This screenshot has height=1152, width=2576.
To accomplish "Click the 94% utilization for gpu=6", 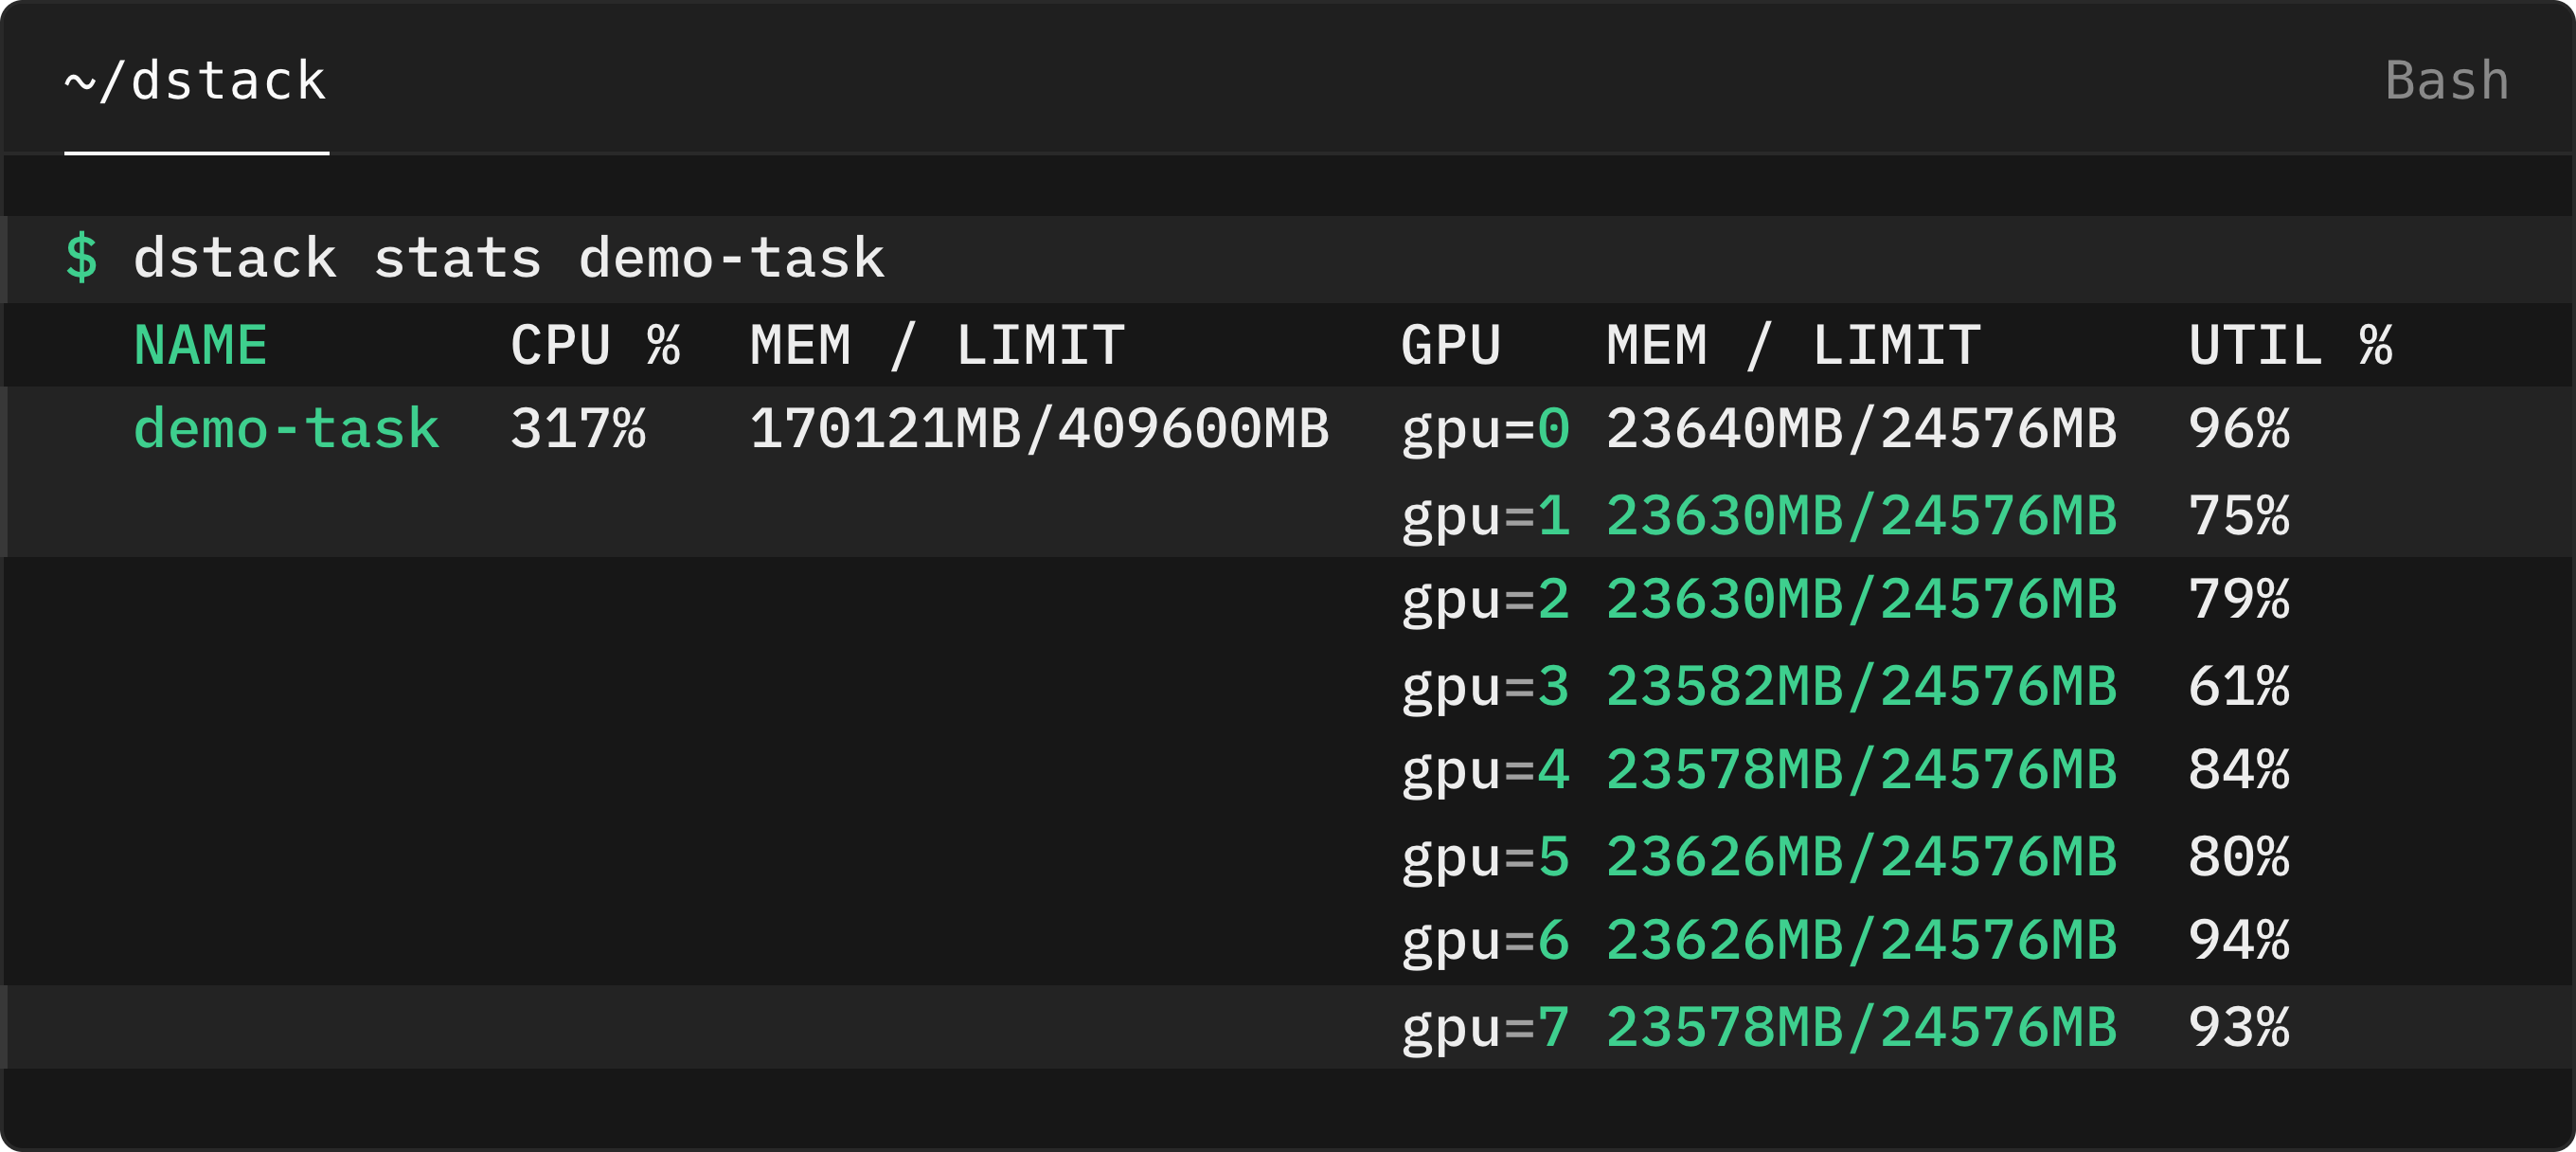I will [x=2238, y=941].
